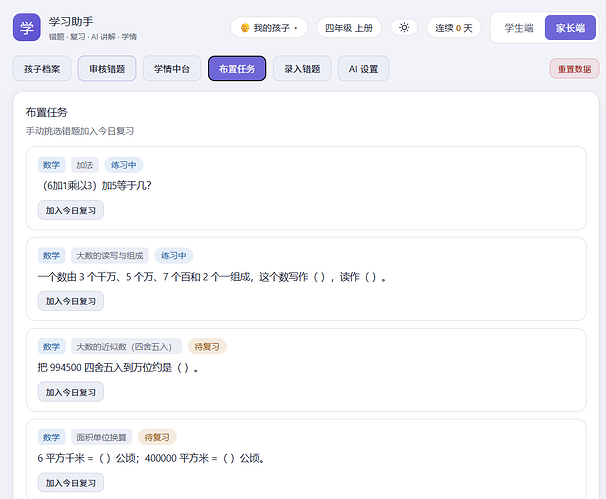Click the 待复习 status on the 994500 card
This screenshot has width=606, height=499.
point(207,347)
